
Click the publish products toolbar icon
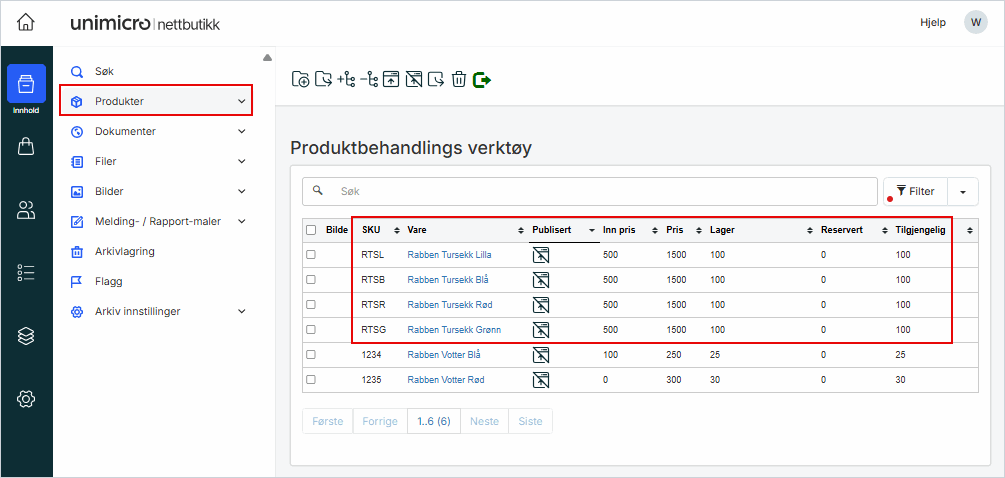391,80
